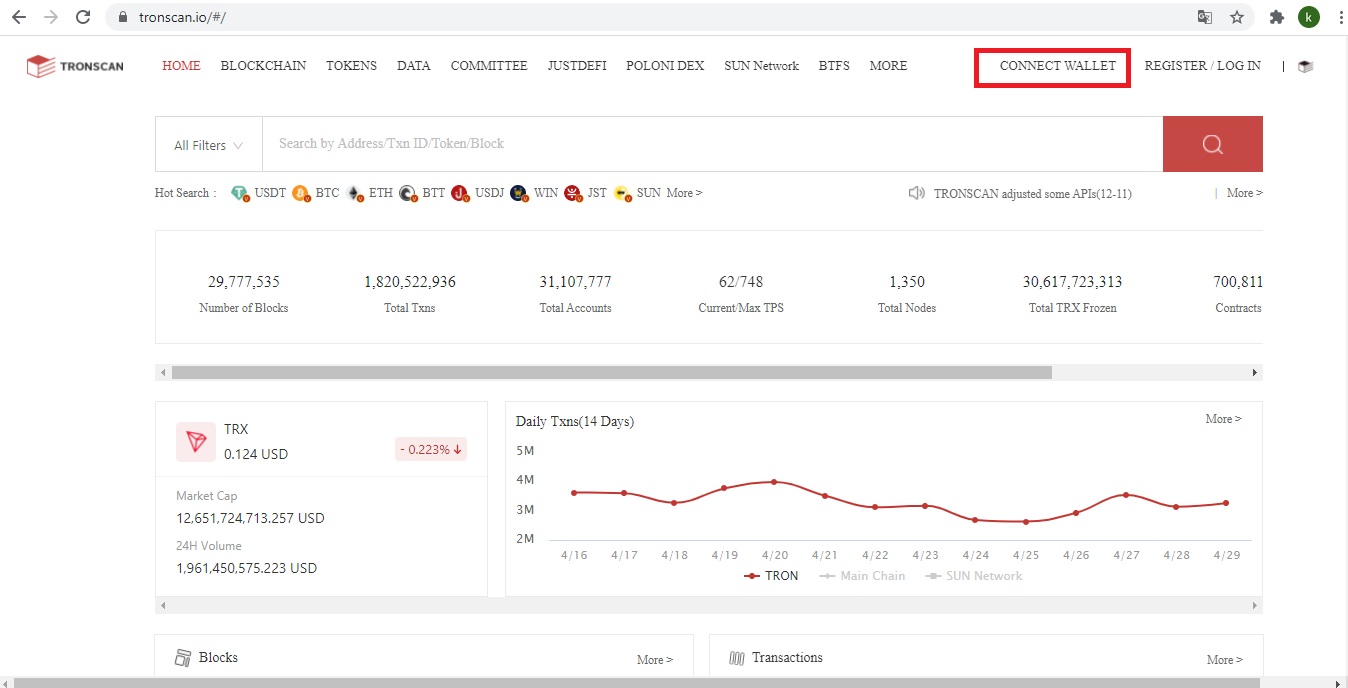Open the COMMITTEE menu
The image size is (1348, 688).
tap(489, 66)
